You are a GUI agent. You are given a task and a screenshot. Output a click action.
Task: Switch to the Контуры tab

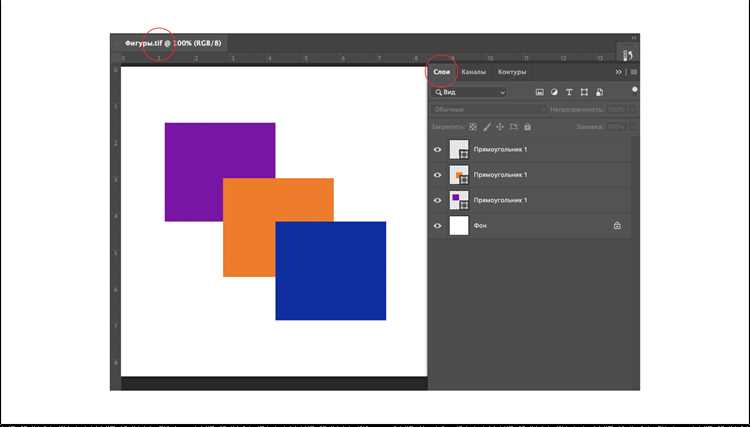[512, 72]
